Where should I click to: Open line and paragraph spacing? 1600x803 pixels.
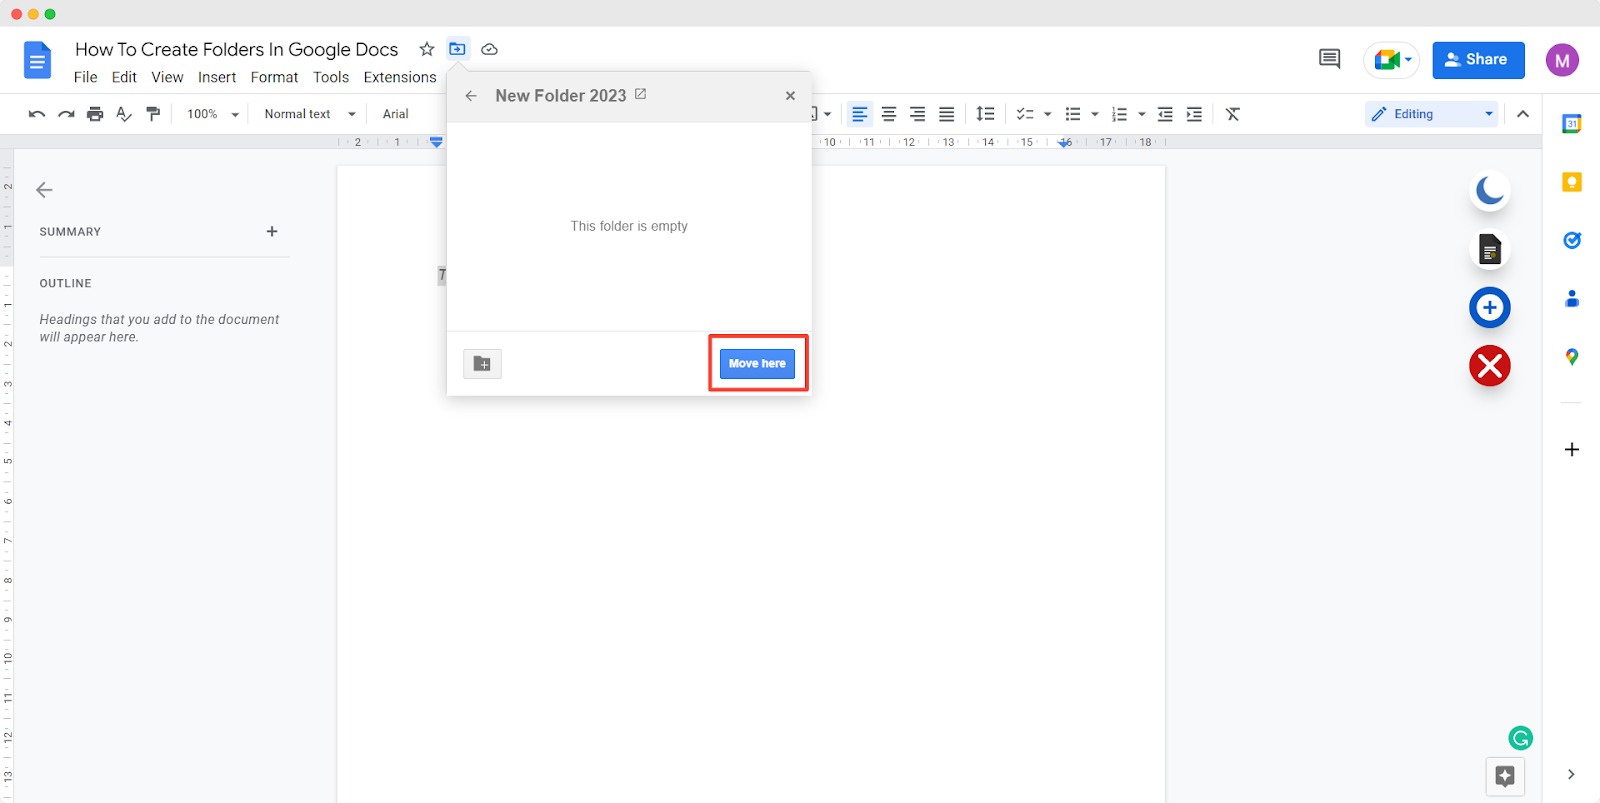pyautogui.click(x=985, y=114)
